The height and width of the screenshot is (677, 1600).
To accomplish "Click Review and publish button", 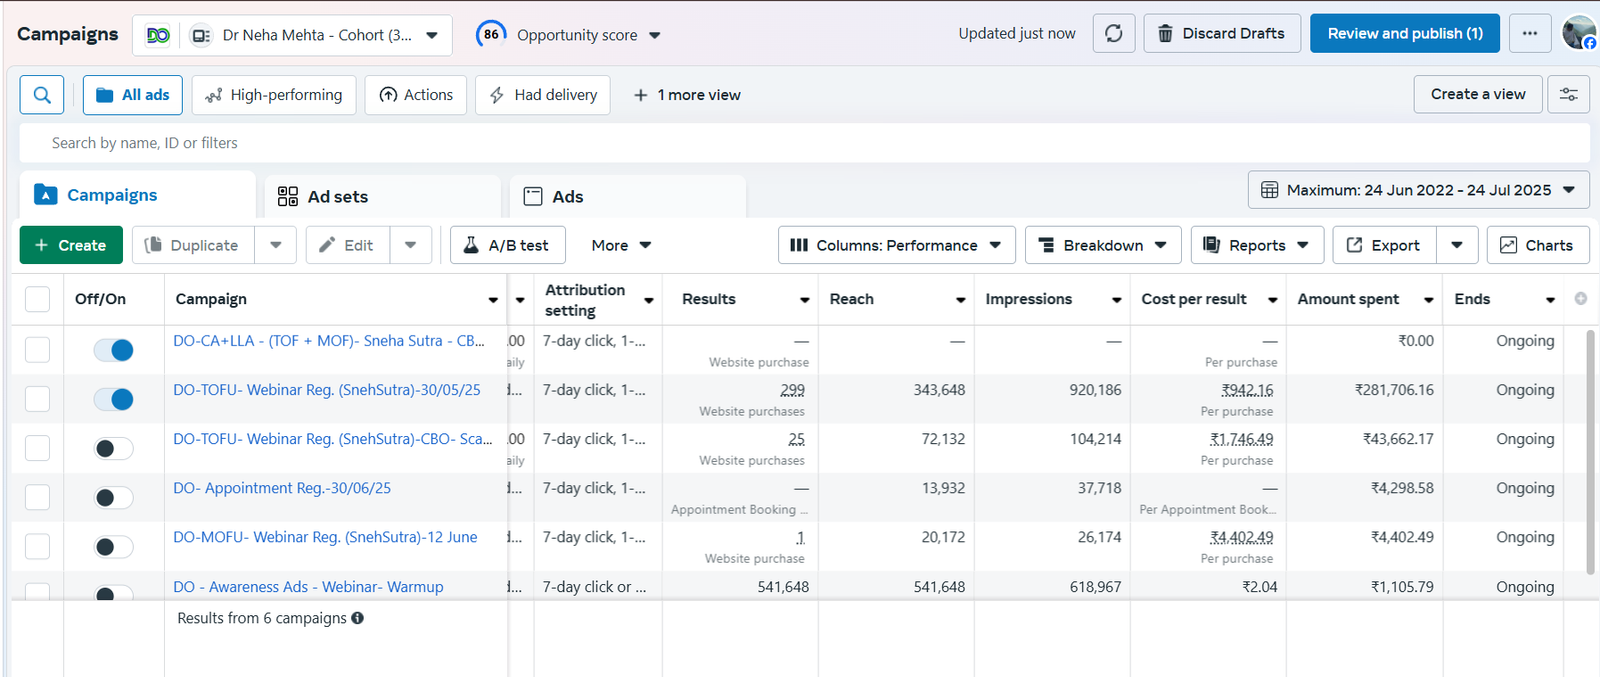I will tap(1404, 34).
